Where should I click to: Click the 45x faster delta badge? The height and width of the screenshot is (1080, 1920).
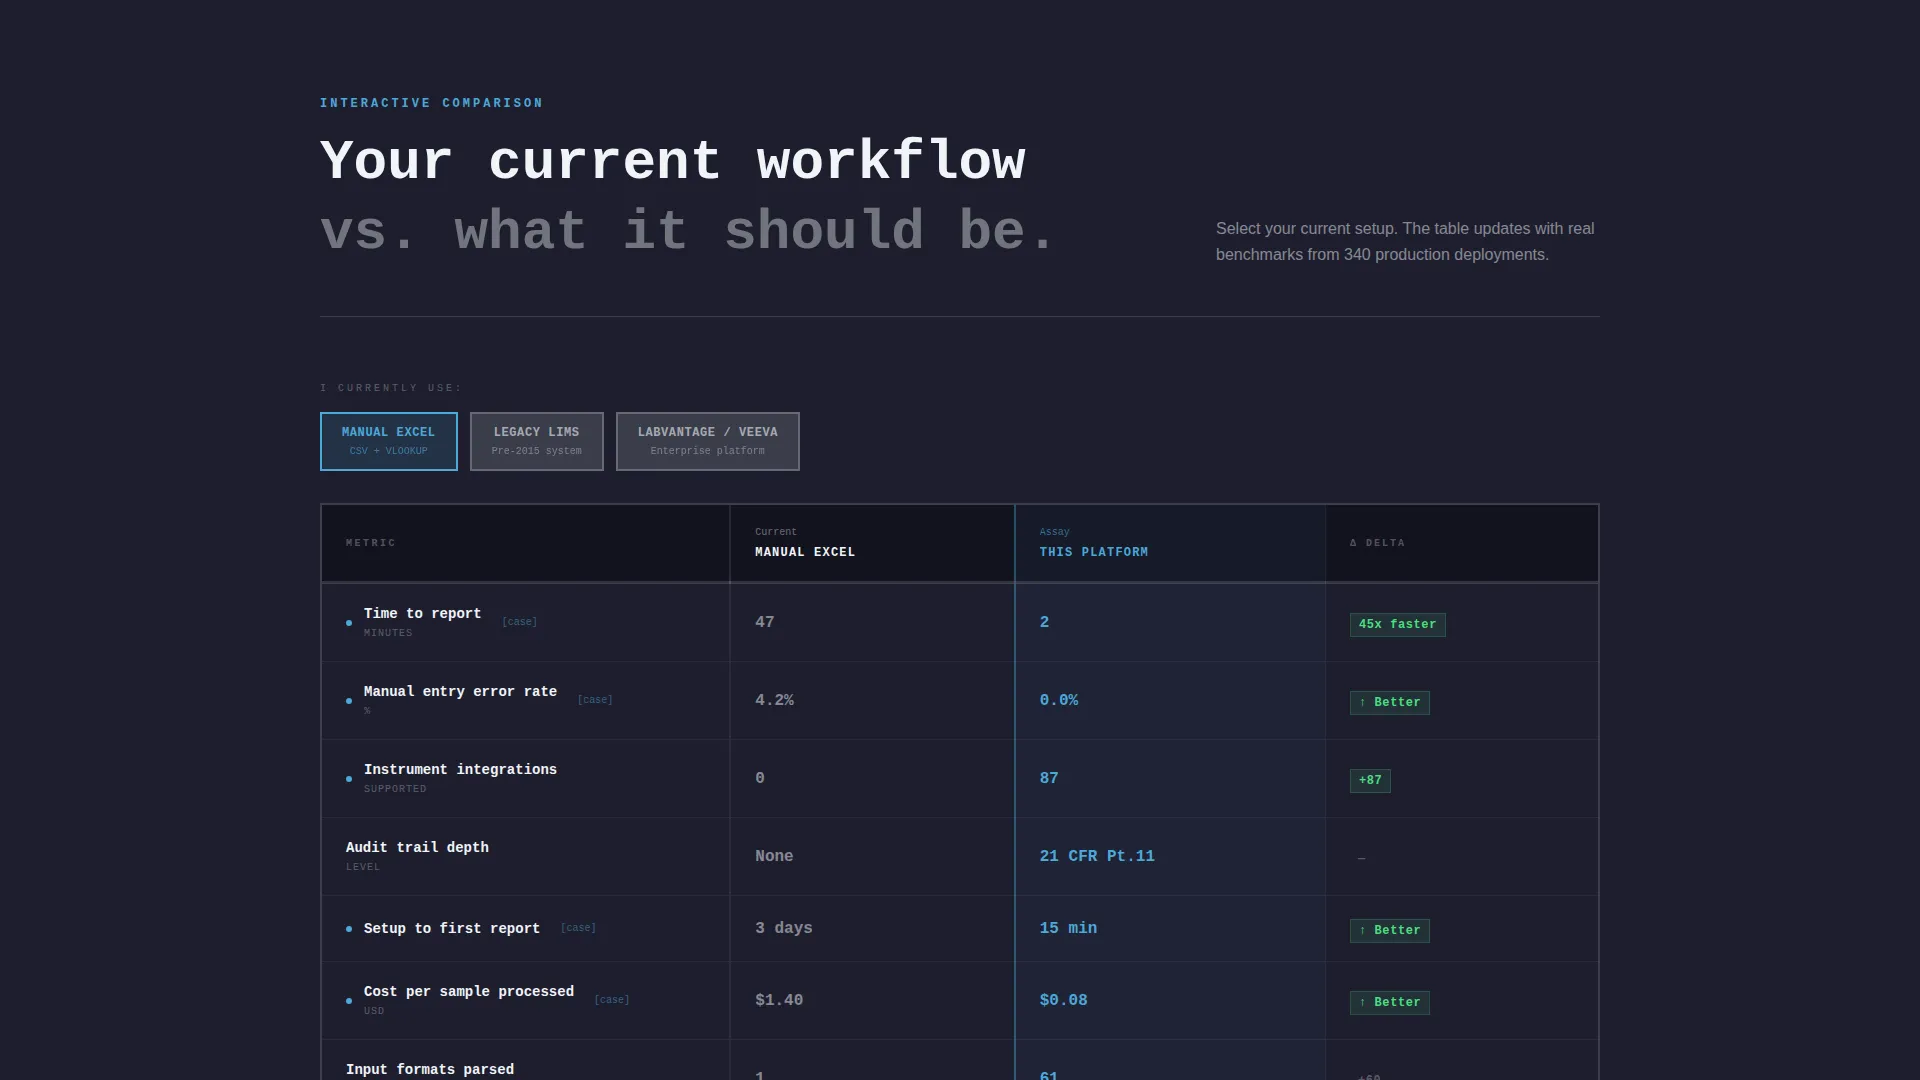coord(1397,625)
